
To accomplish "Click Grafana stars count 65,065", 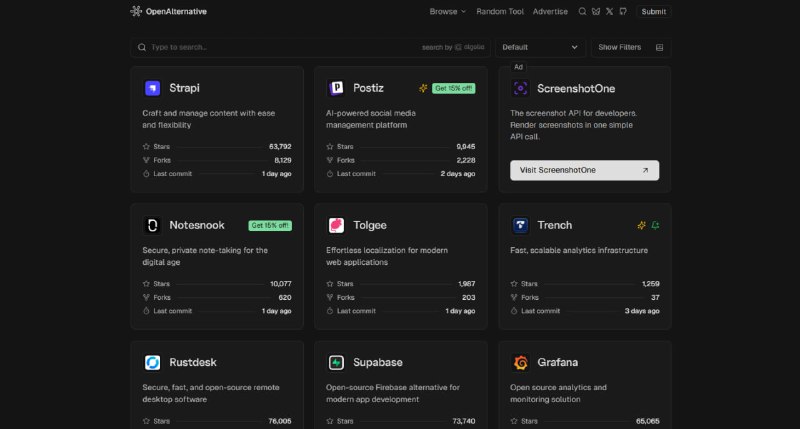I will [647, 421].
